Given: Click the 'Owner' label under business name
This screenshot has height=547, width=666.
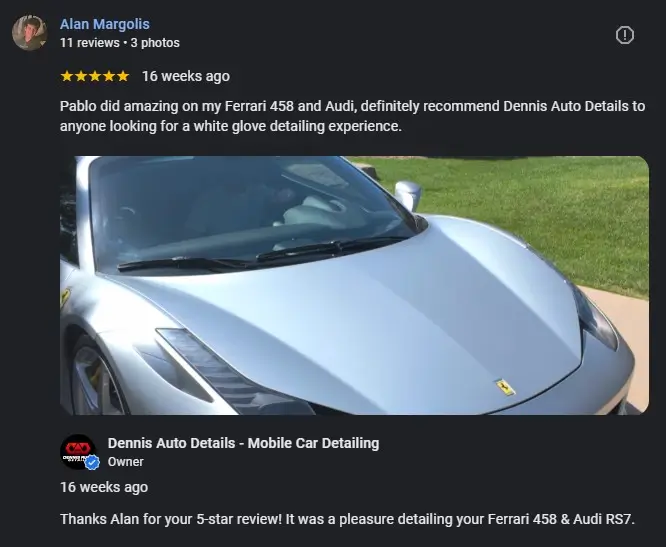Looking at the screenshot, I should [x=126, y=462].
